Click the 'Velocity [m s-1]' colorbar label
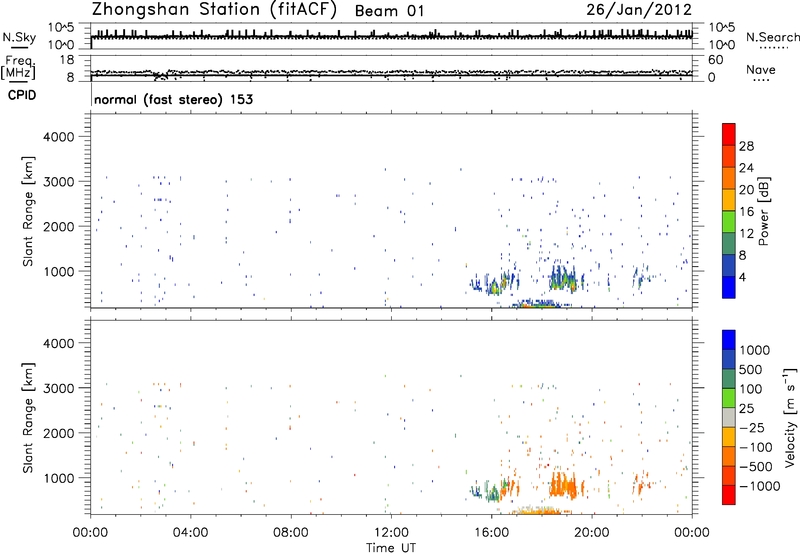The image size is (800, 554). (790, 417)
